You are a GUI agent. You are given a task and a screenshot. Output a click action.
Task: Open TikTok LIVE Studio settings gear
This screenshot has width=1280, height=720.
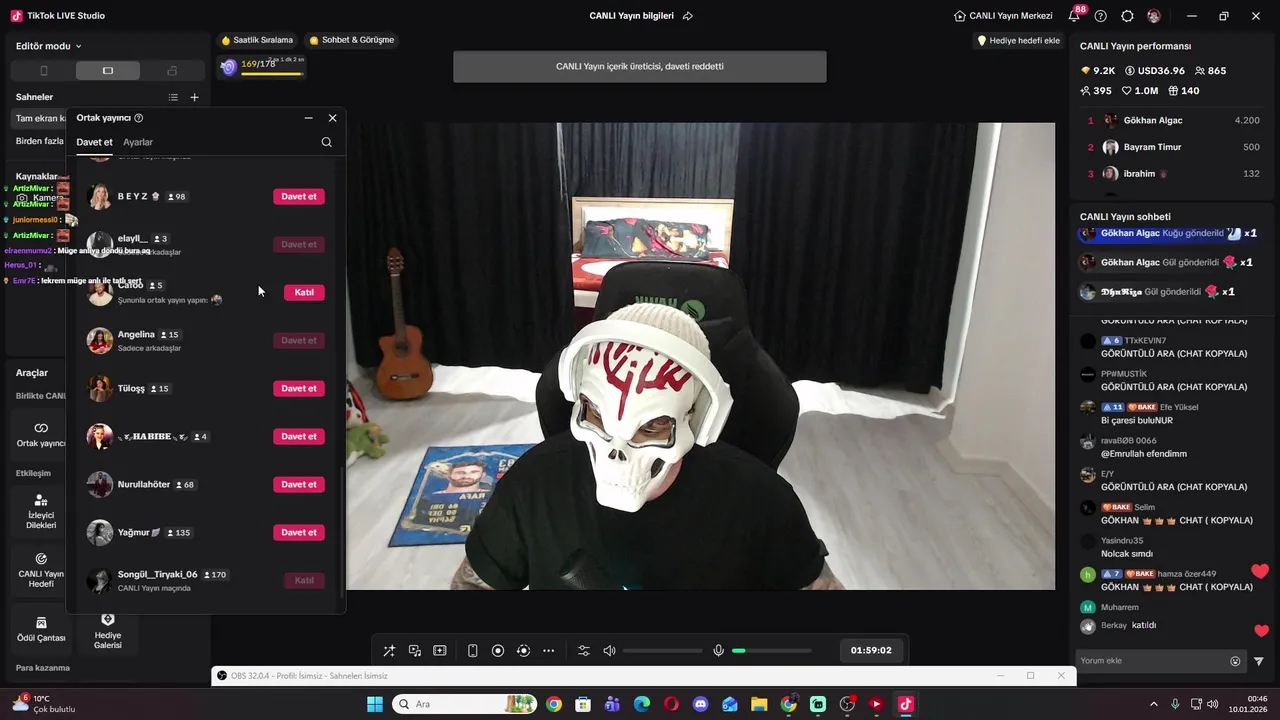tap(1128, 16)
